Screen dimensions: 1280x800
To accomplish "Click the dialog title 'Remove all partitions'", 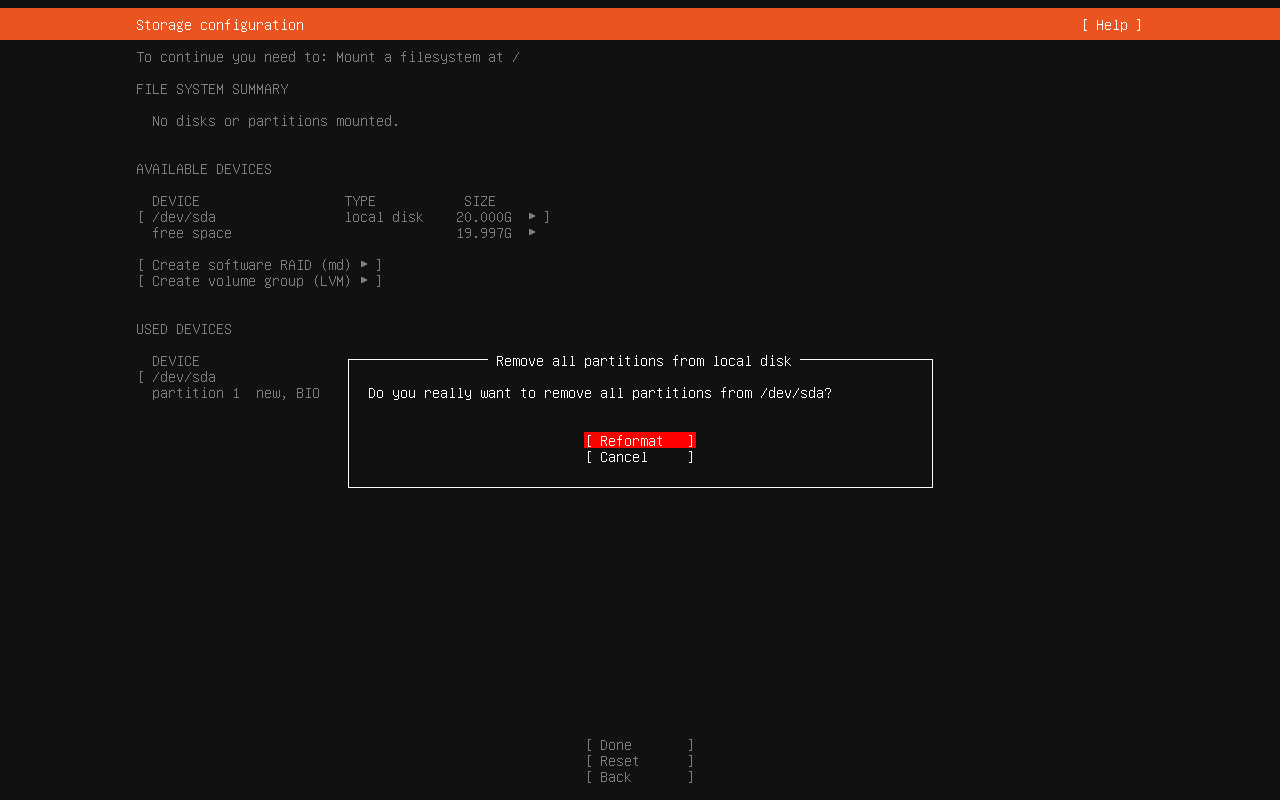I will pyautogui.click(x=643, y=361).
